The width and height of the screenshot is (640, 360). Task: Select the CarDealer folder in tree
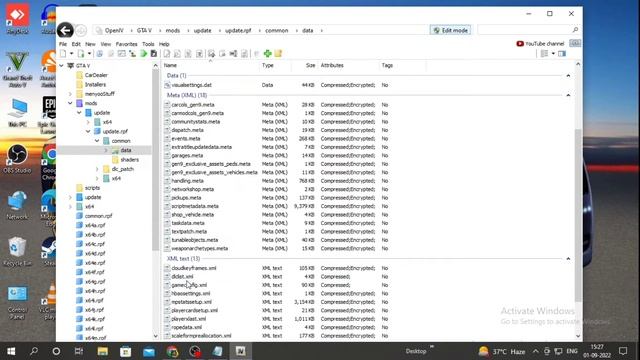[96, 75]
